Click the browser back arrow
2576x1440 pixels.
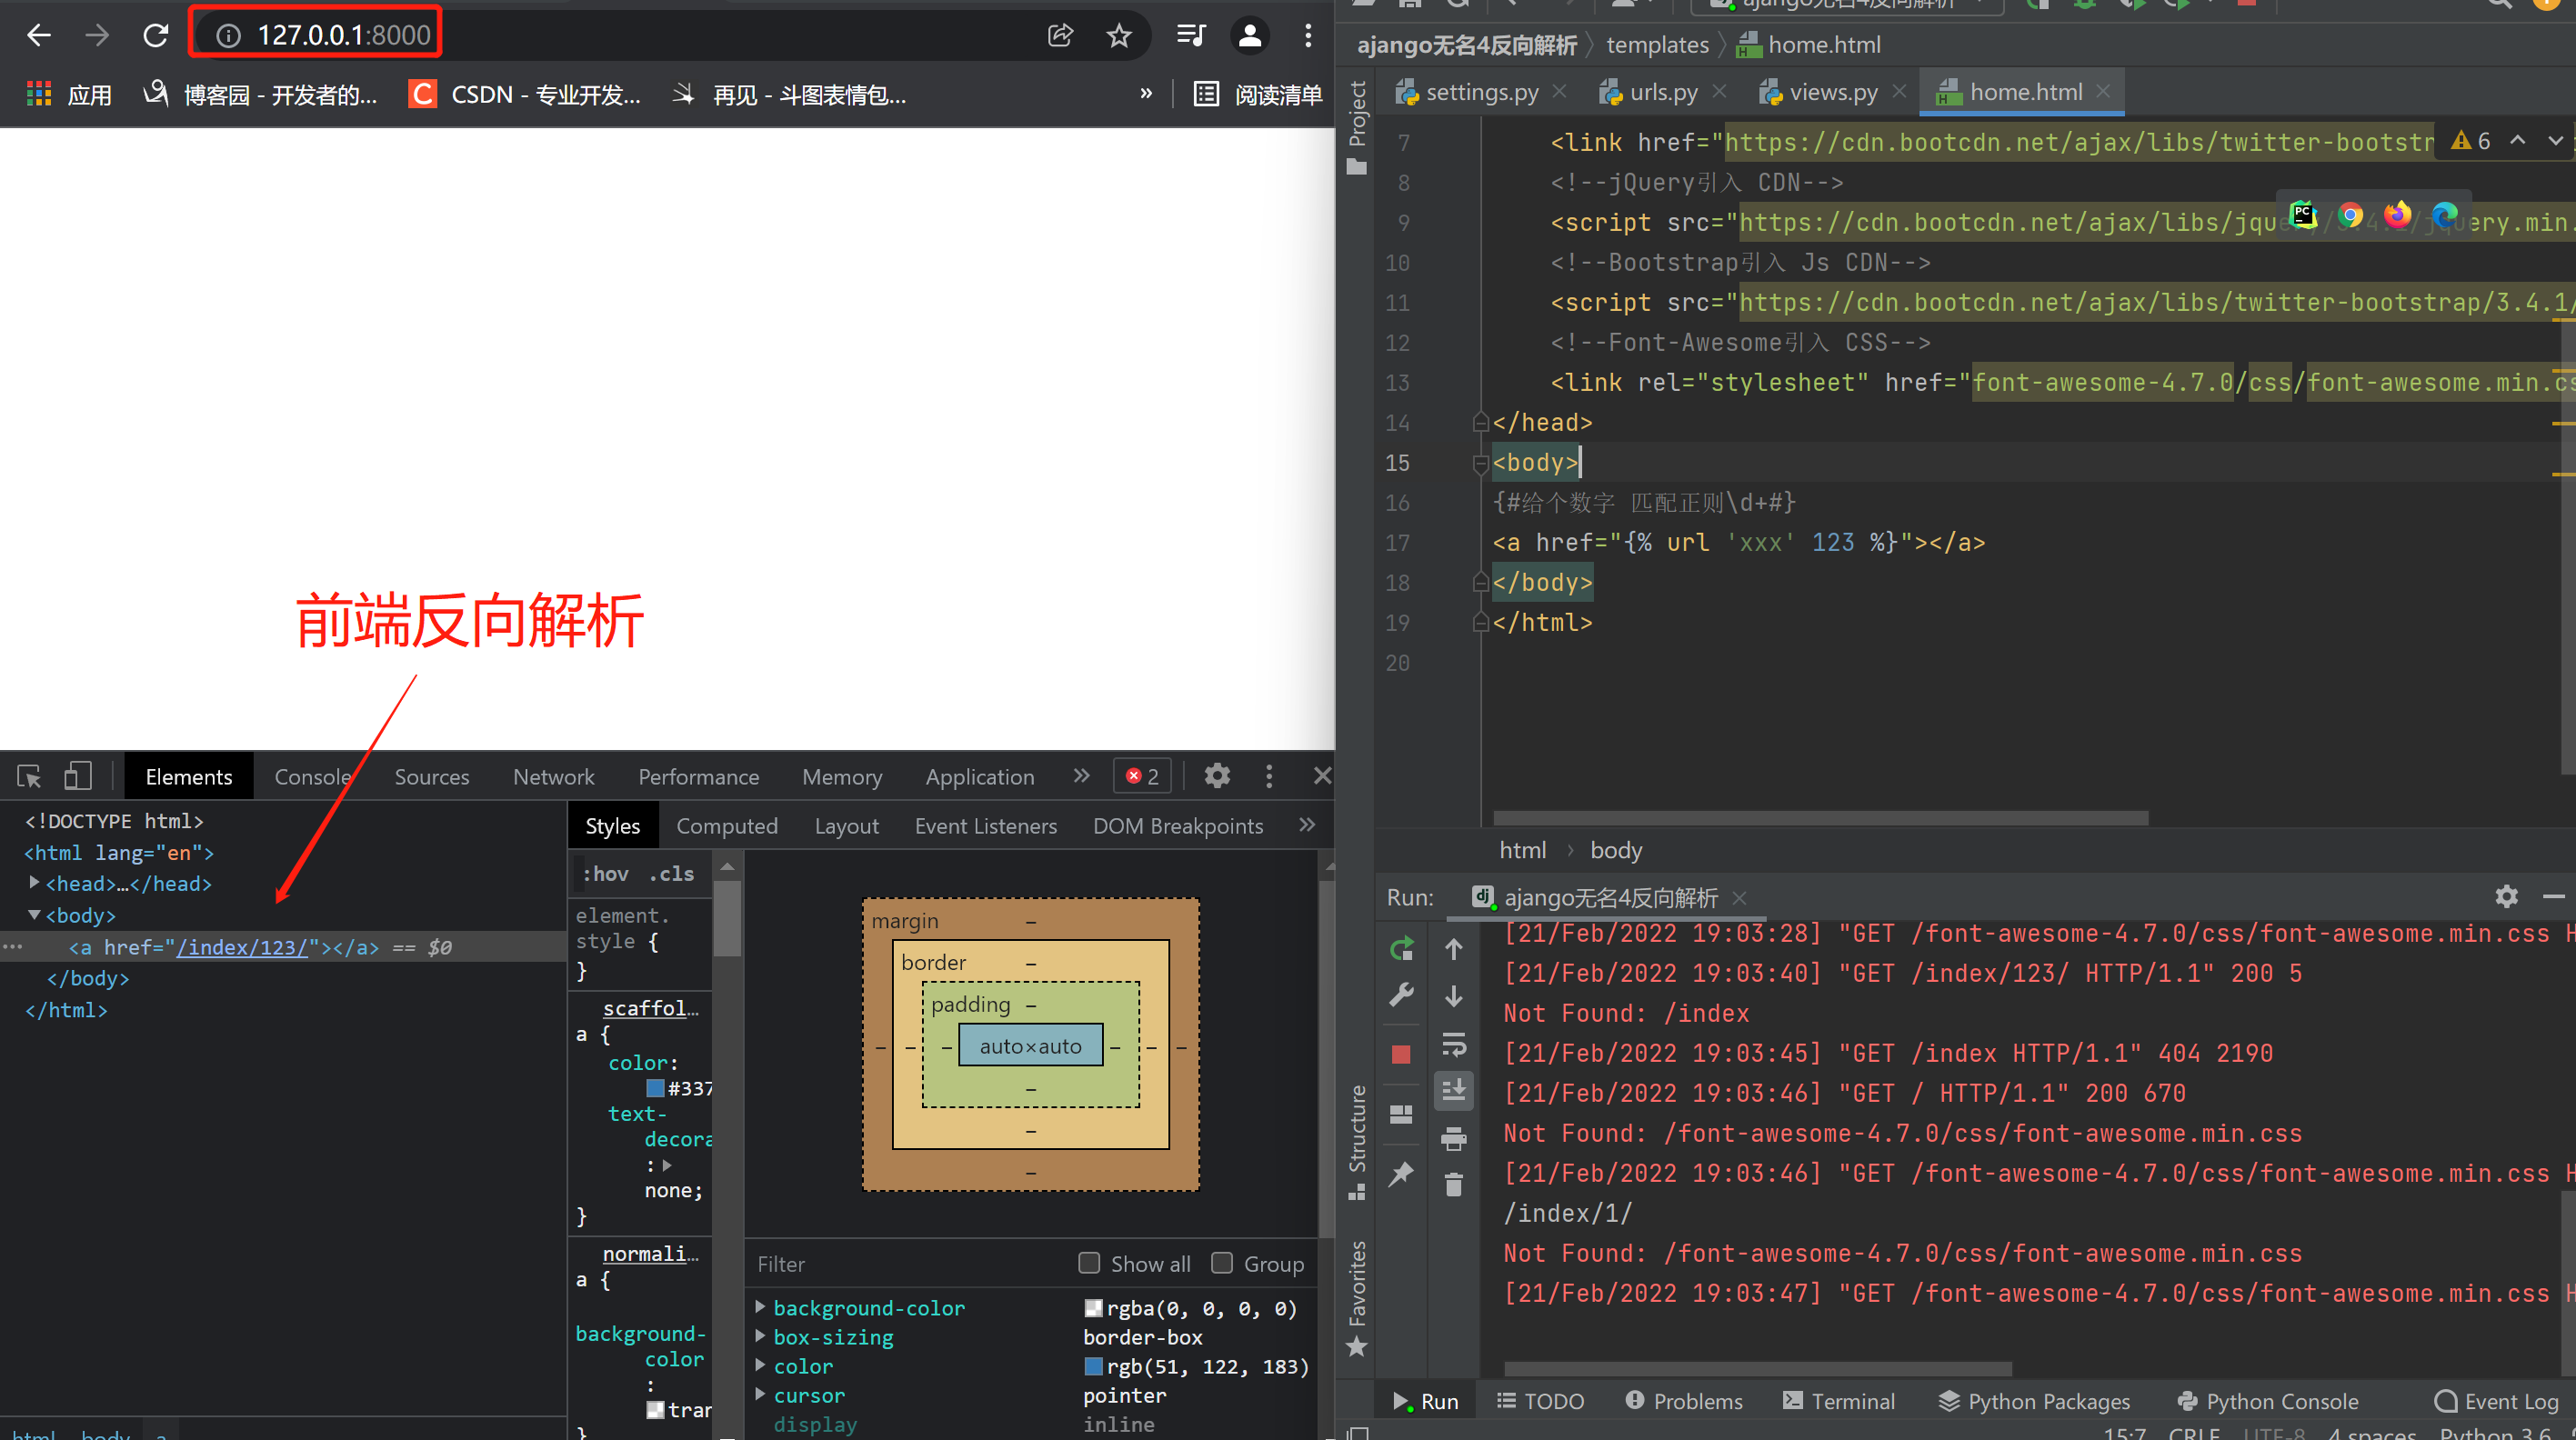pyautogui.click(x=39, y=36)
